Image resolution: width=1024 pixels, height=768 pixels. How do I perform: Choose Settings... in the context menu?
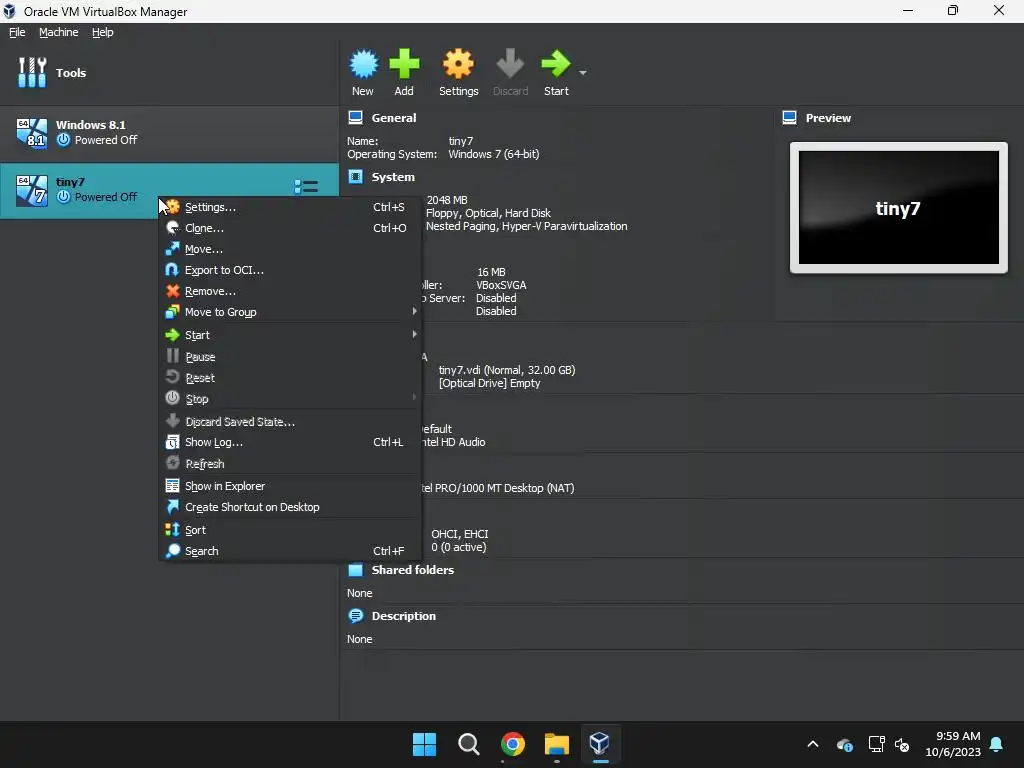pos(289,207)
